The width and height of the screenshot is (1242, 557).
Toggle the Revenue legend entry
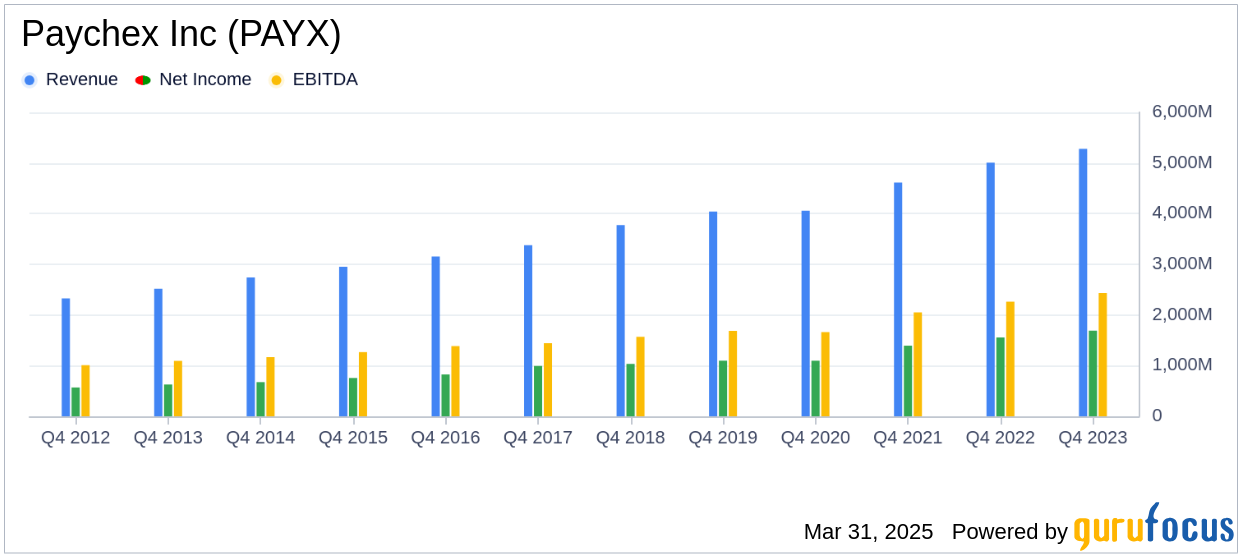pyautogui.click(x=70, y=80)
